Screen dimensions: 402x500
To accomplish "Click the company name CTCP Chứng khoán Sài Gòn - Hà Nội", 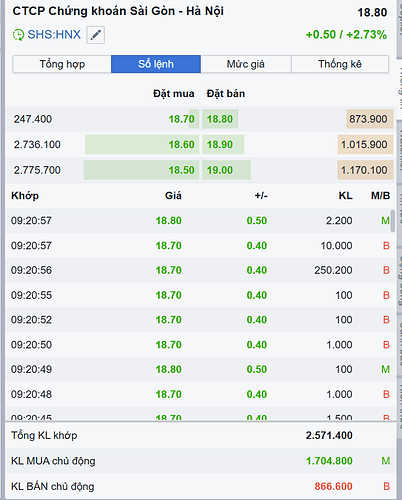I will [118, 11].
